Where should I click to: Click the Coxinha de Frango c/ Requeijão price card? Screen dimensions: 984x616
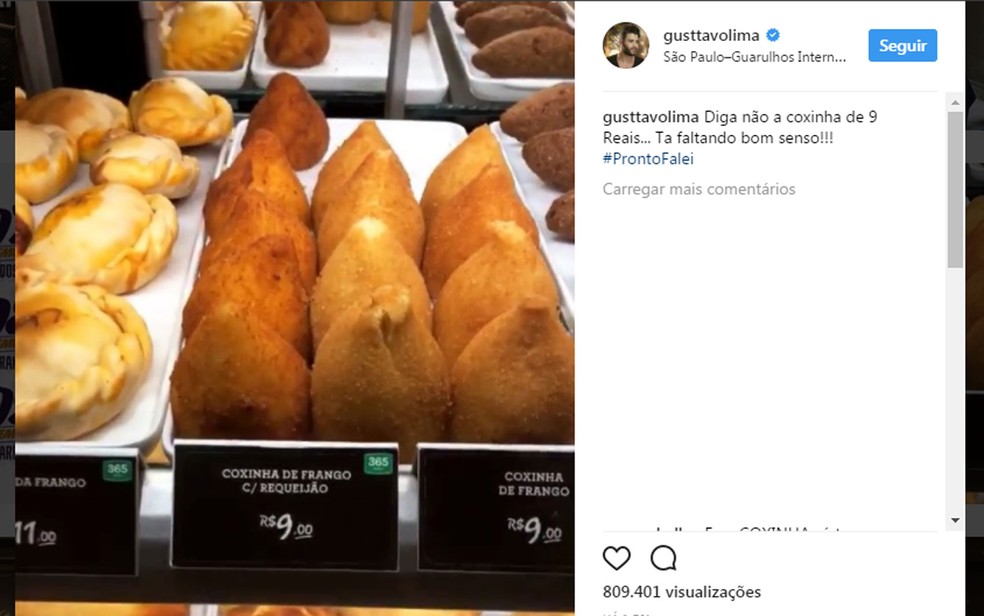tap(286, 506)
